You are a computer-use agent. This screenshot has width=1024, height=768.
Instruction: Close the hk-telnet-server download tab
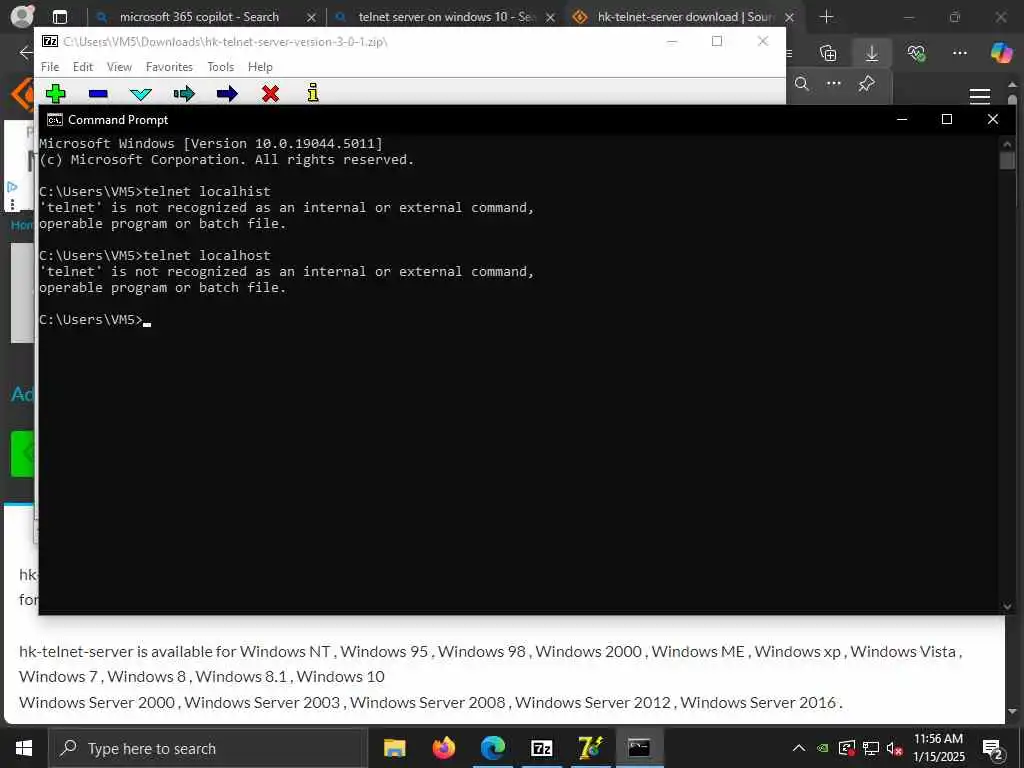click(790, 18)
